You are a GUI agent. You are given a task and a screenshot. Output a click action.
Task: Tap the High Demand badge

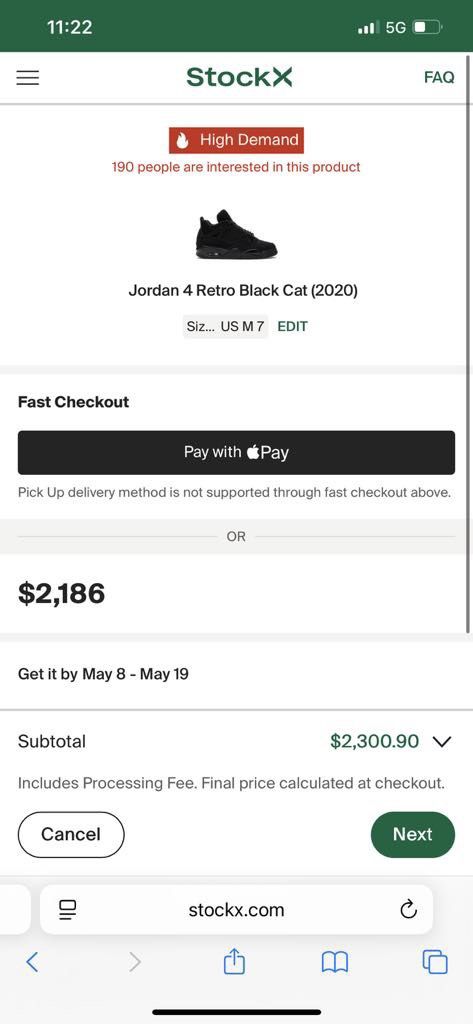[236, 140]
